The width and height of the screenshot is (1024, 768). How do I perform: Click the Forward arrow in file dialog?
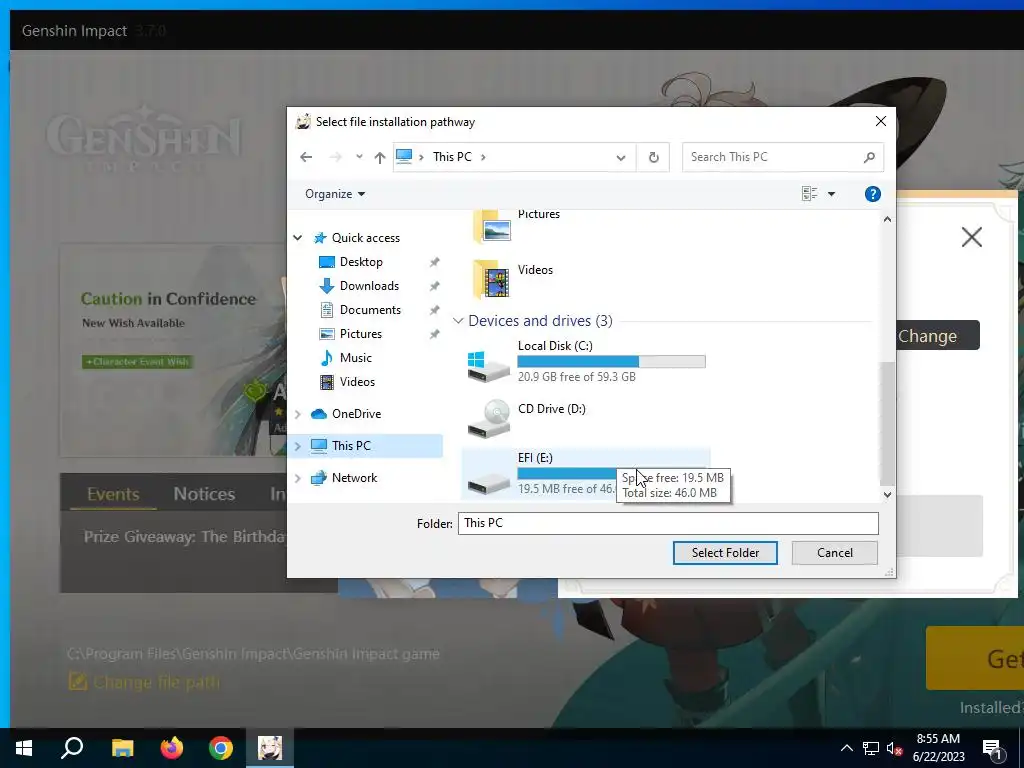tap(336, 157)
